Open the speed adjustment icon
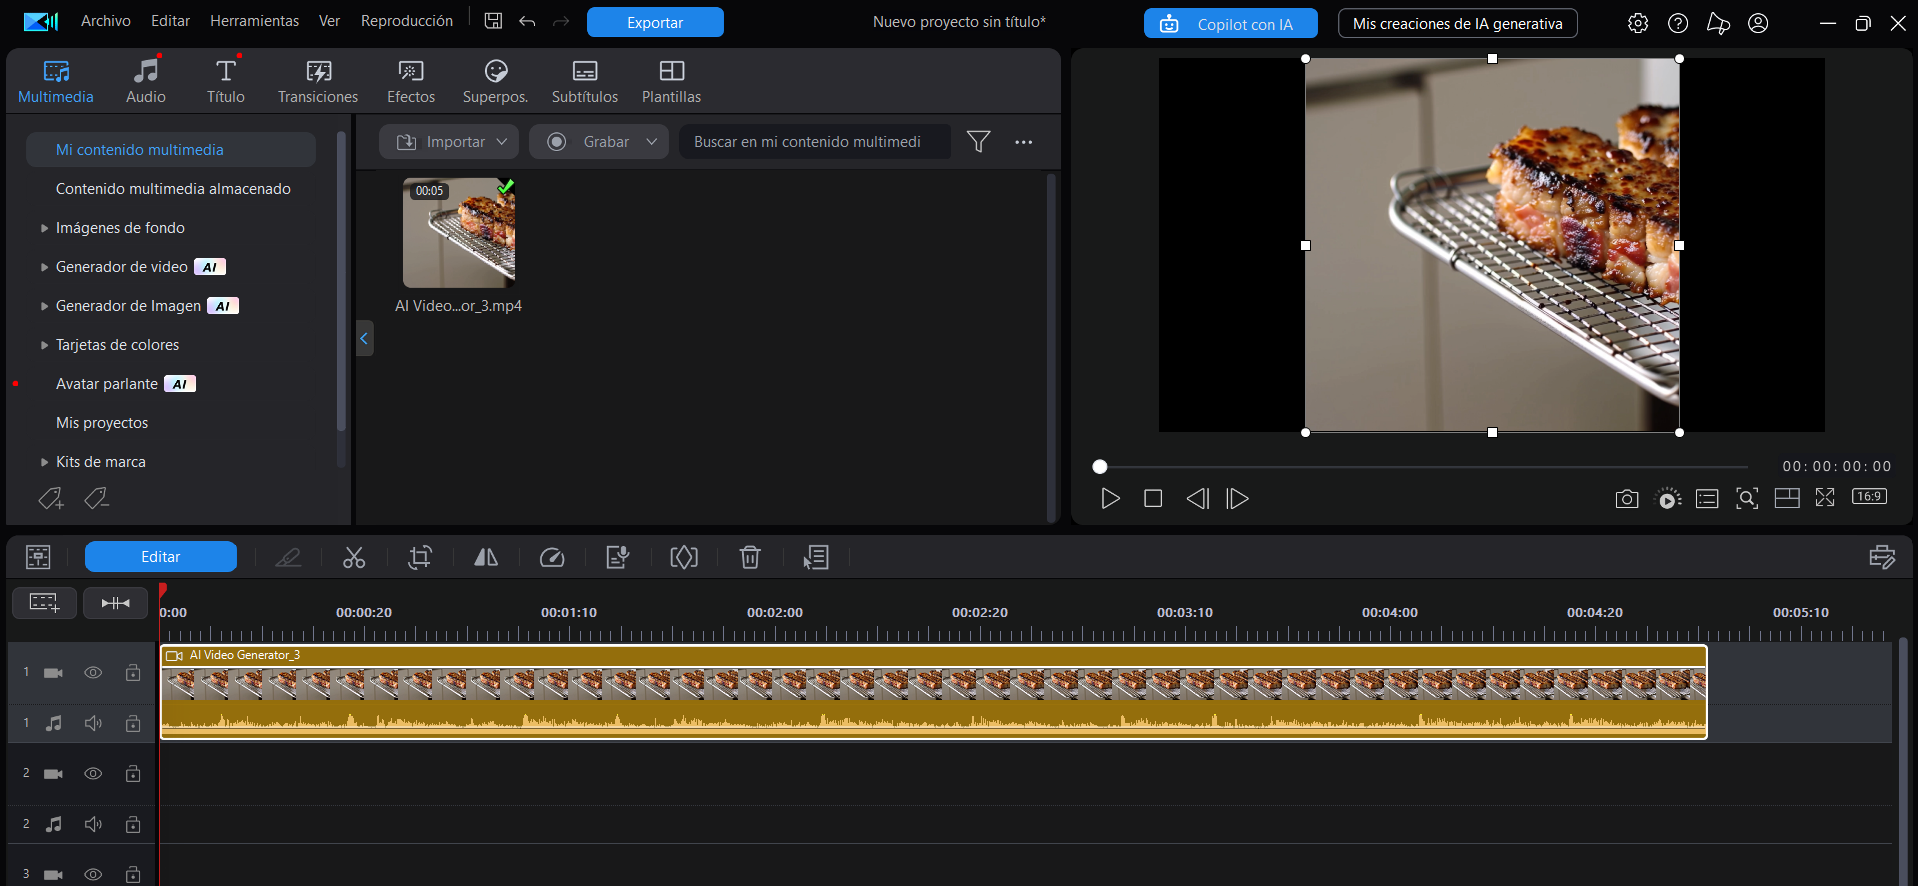 [552, 557]
